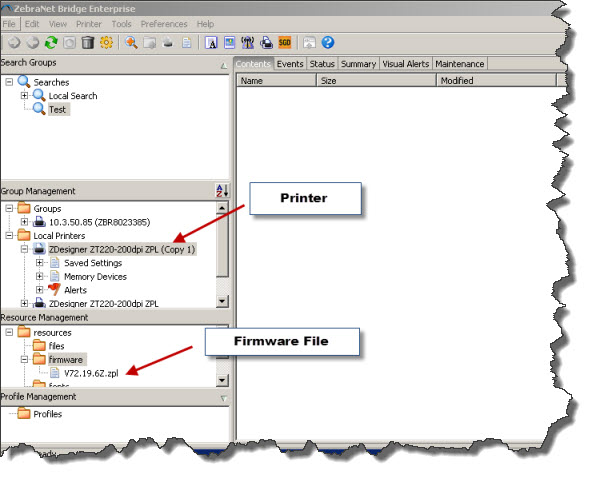
Task: Collapse the Searches tree node
Action: [9, 82]
